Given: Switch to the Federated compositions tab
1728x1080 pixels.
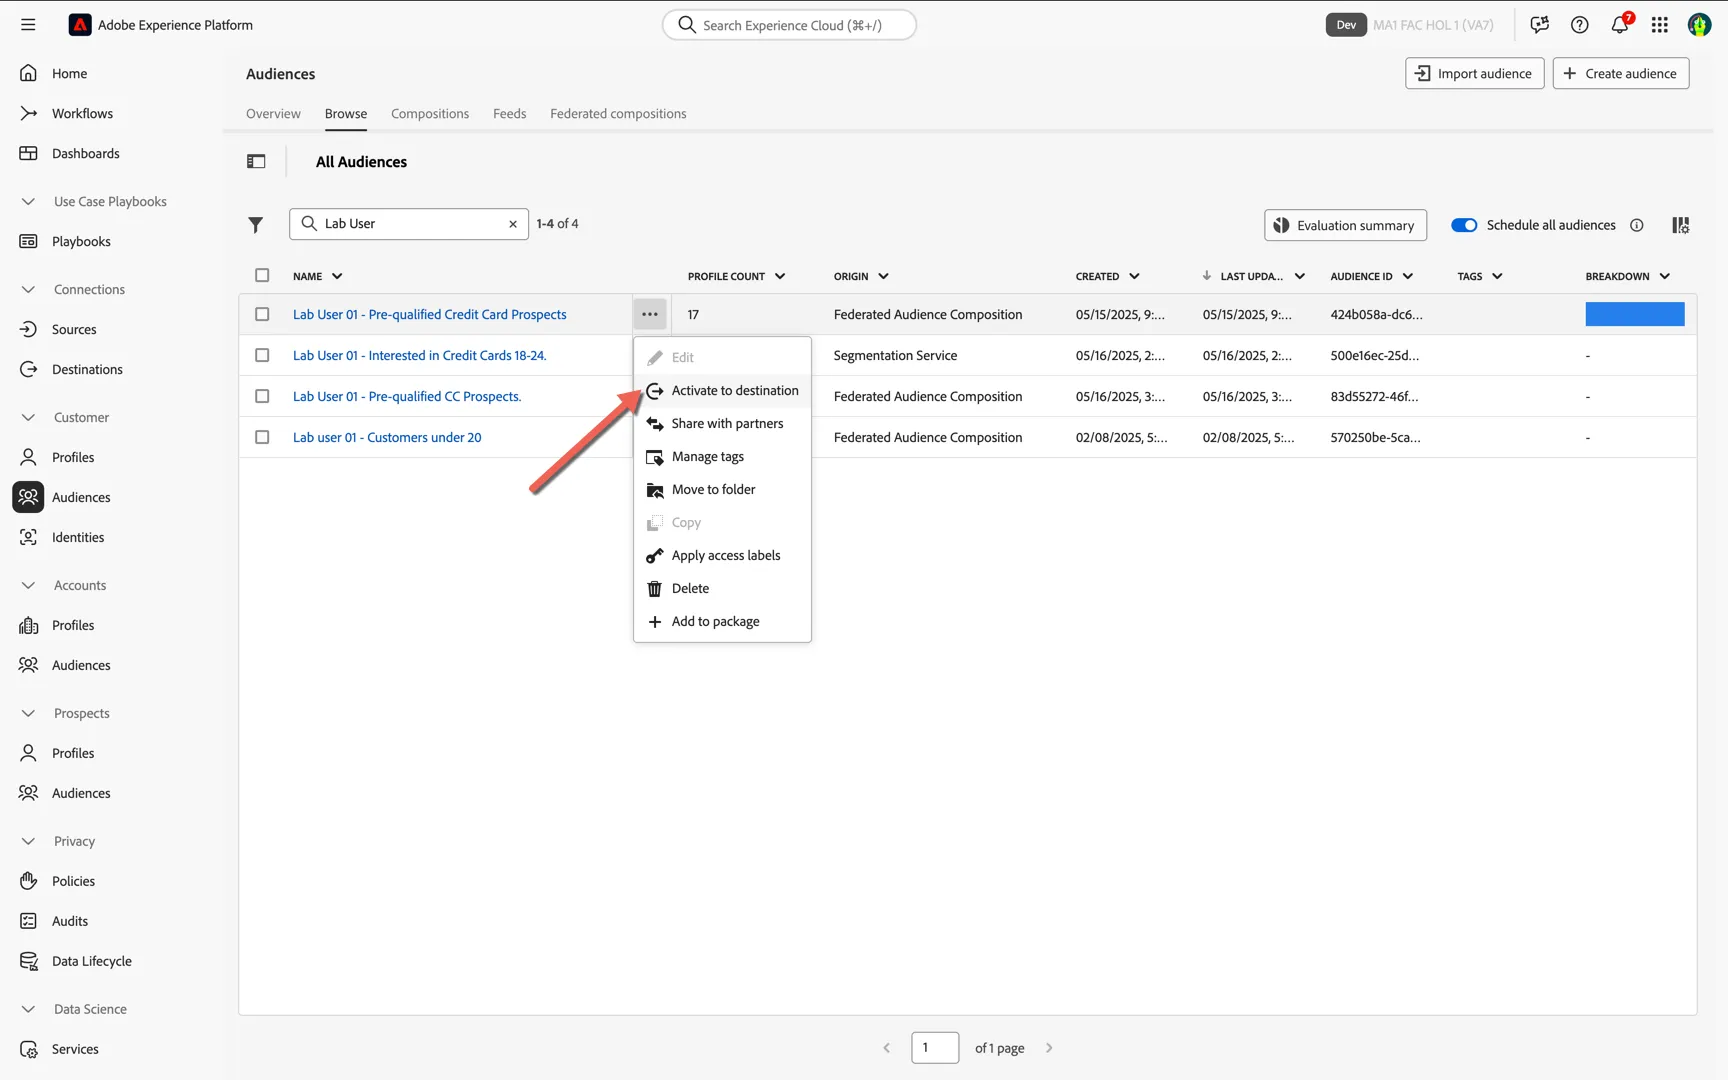Looking at the screenshot, I should point(618,113).
